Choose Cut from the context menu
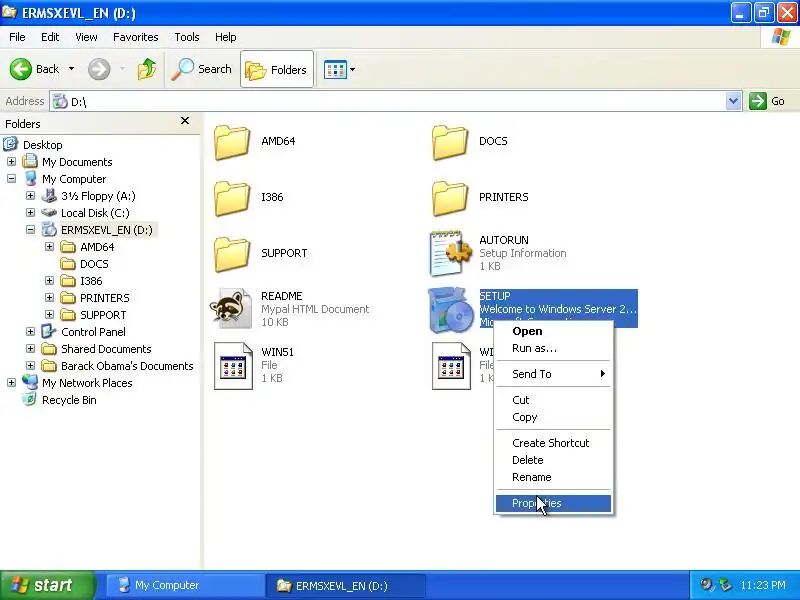The width and height of the screenshot is (800, 600). (553, 400)
